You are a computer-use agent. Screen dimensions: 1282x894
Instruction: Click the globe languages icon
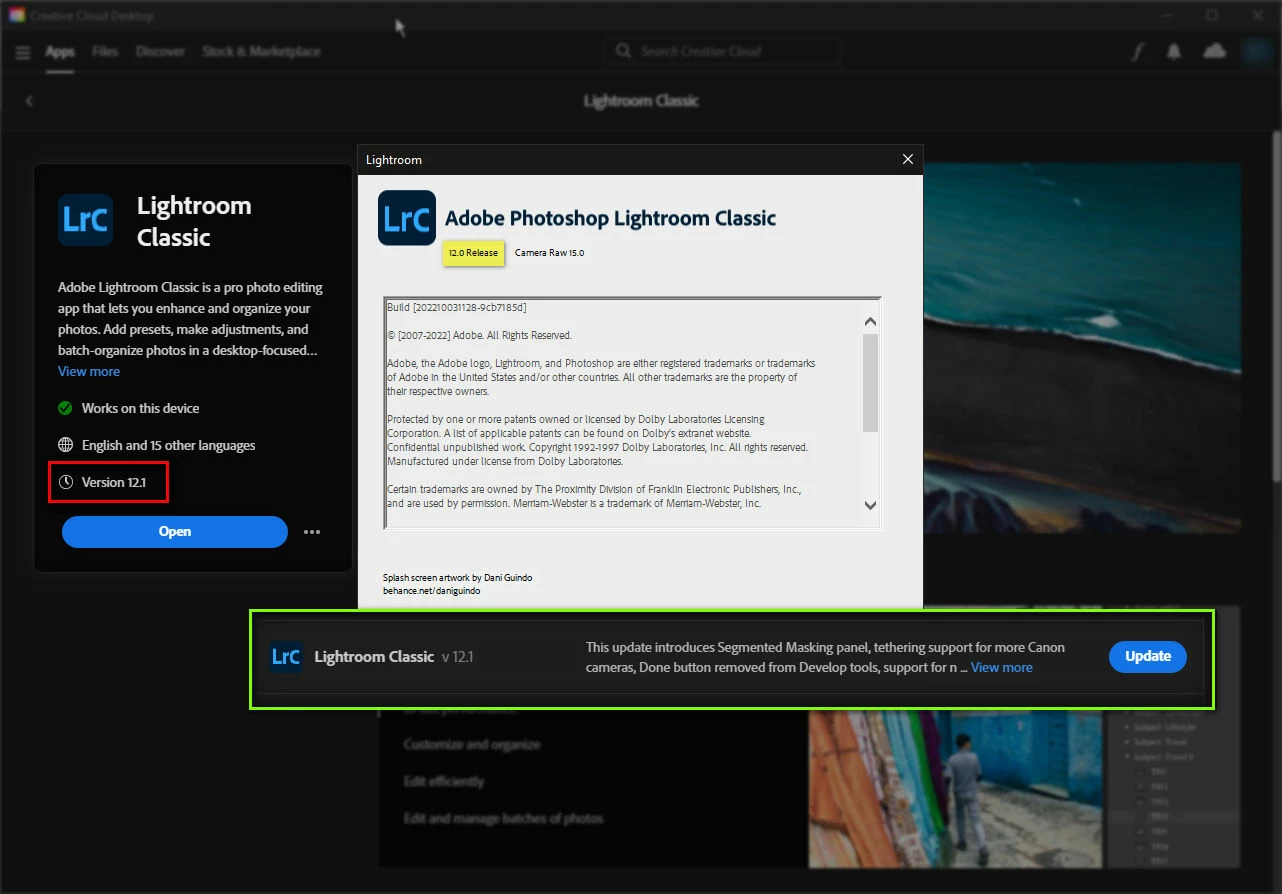coord(66,445)
